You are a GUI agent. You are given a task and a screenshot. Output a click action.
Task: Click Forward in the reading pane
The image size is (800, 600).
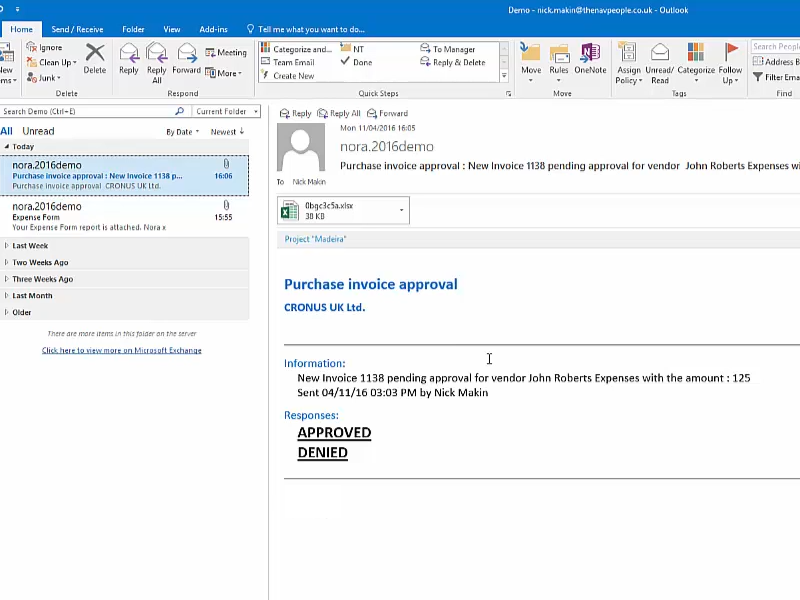[388, 113]
